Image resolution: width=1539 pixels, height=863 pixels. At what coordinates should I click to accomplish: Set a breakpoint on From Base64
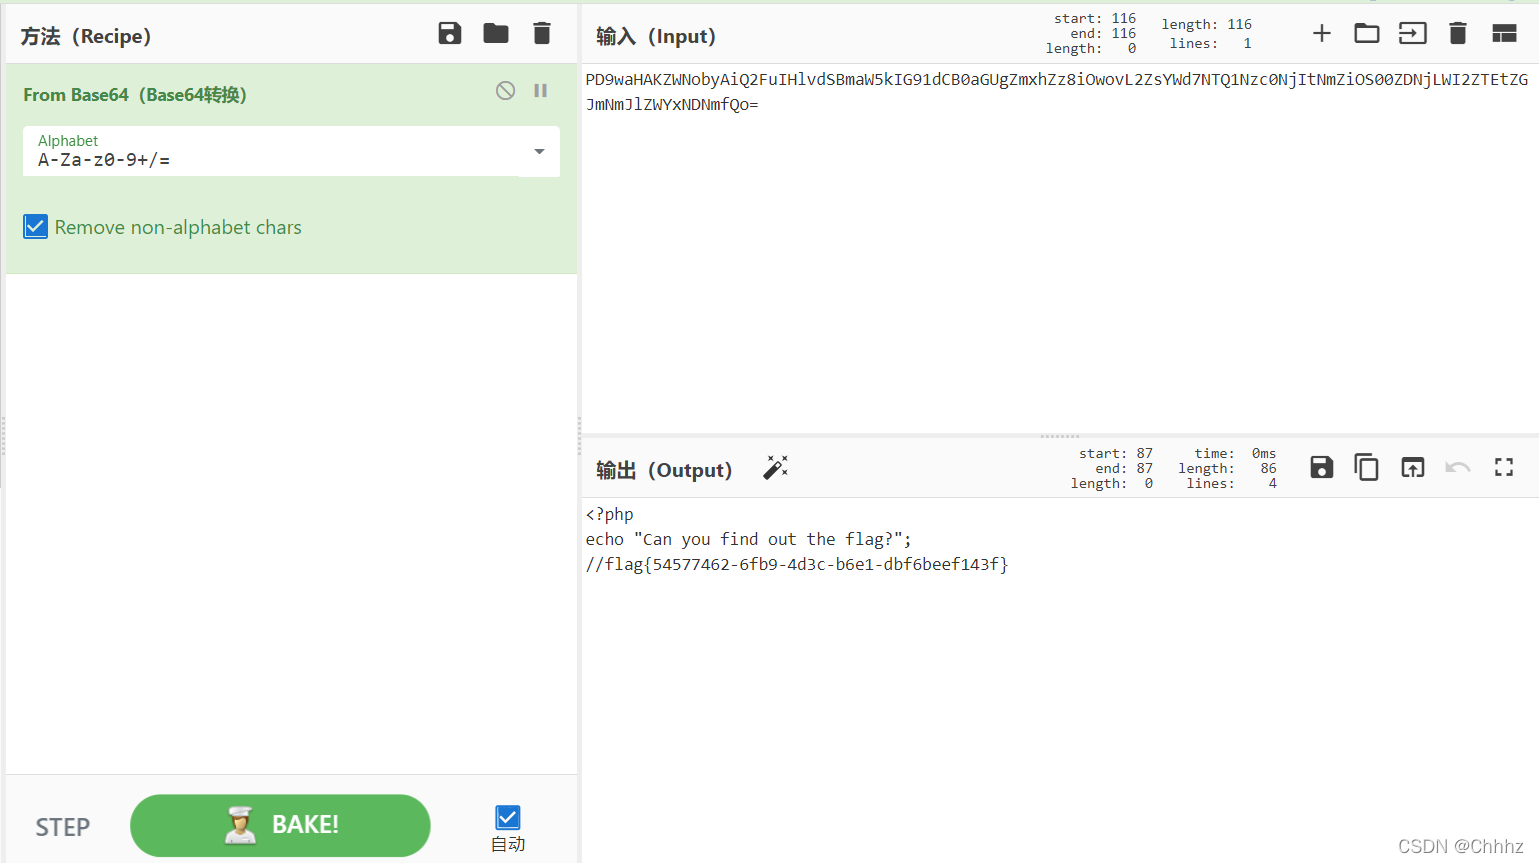point(540,90)
